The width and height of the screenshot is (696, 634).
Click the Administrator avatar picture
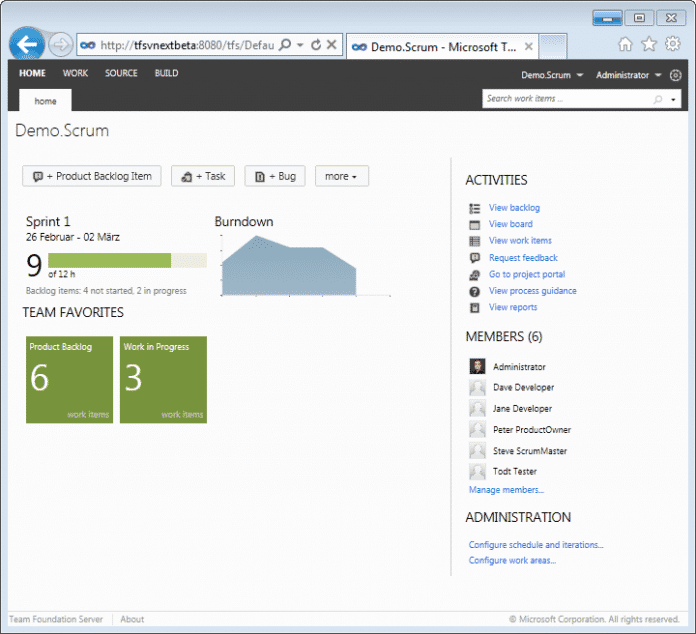(477, 367)
